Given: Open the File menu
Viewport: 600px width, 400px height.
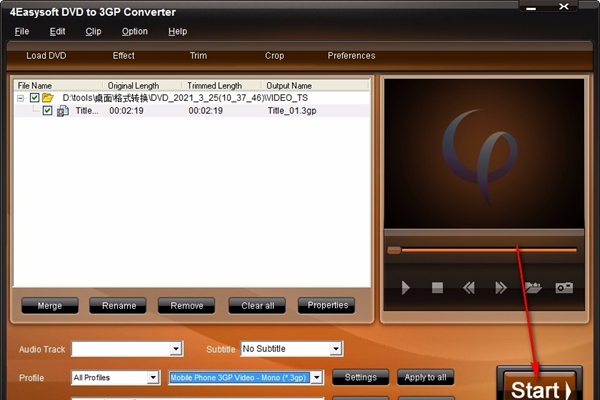Looking at the screenshot, I should [x=22, y=31].
